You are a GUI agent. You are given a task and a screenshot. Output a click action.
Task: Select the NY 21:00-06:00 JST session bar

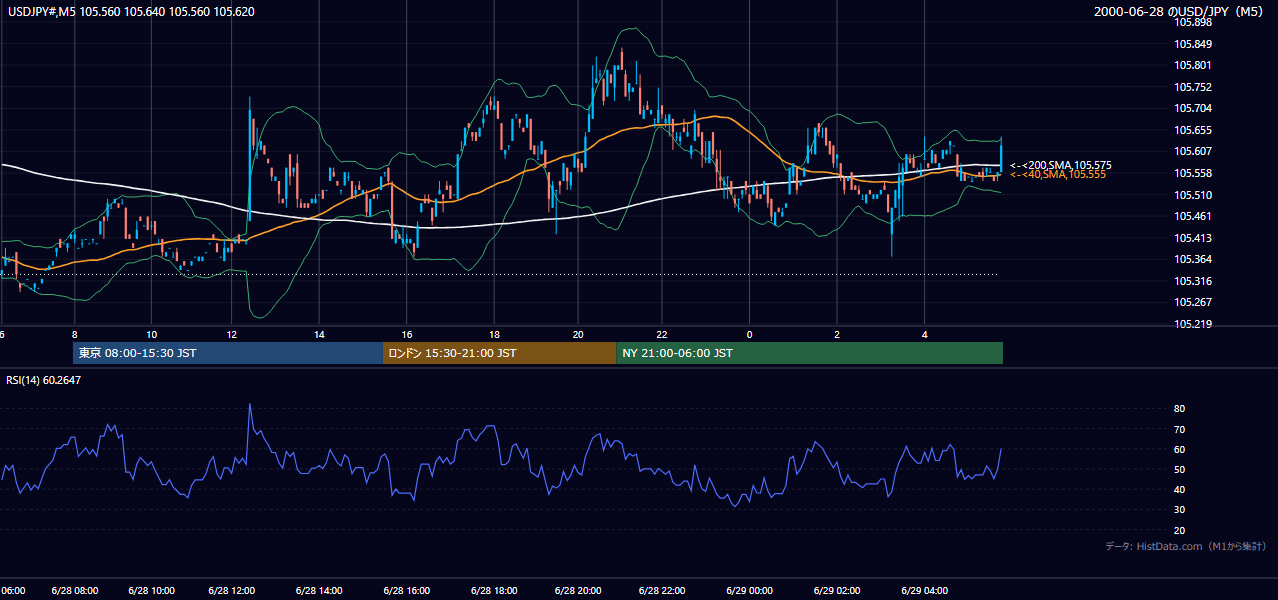809,353
